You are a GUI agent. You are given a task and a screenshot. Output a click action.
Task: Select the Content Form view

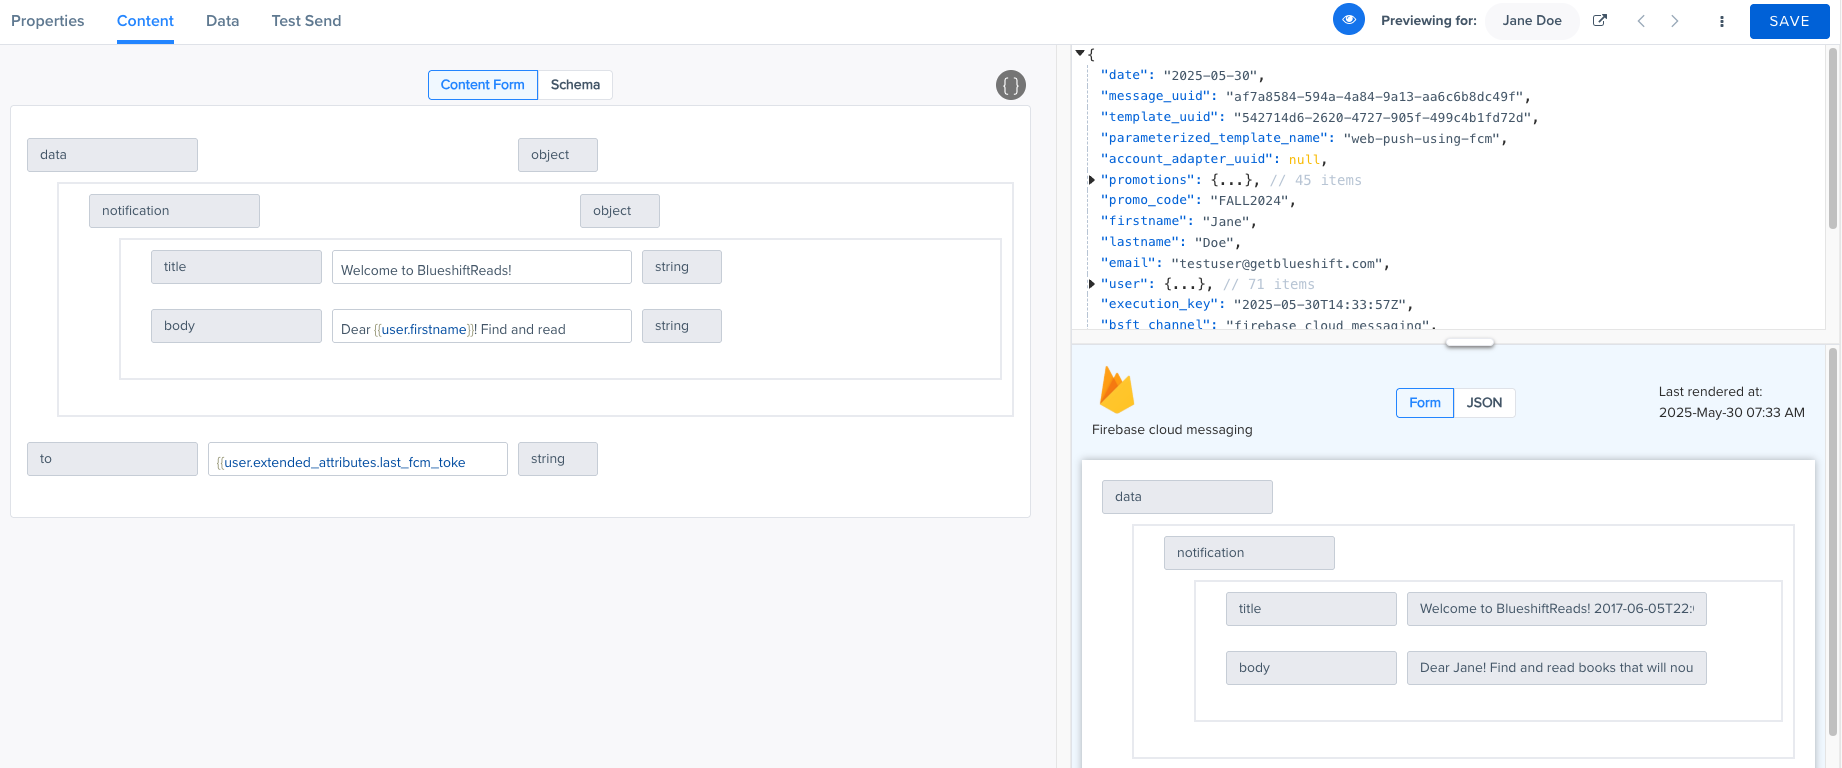(x=483, y=85)
